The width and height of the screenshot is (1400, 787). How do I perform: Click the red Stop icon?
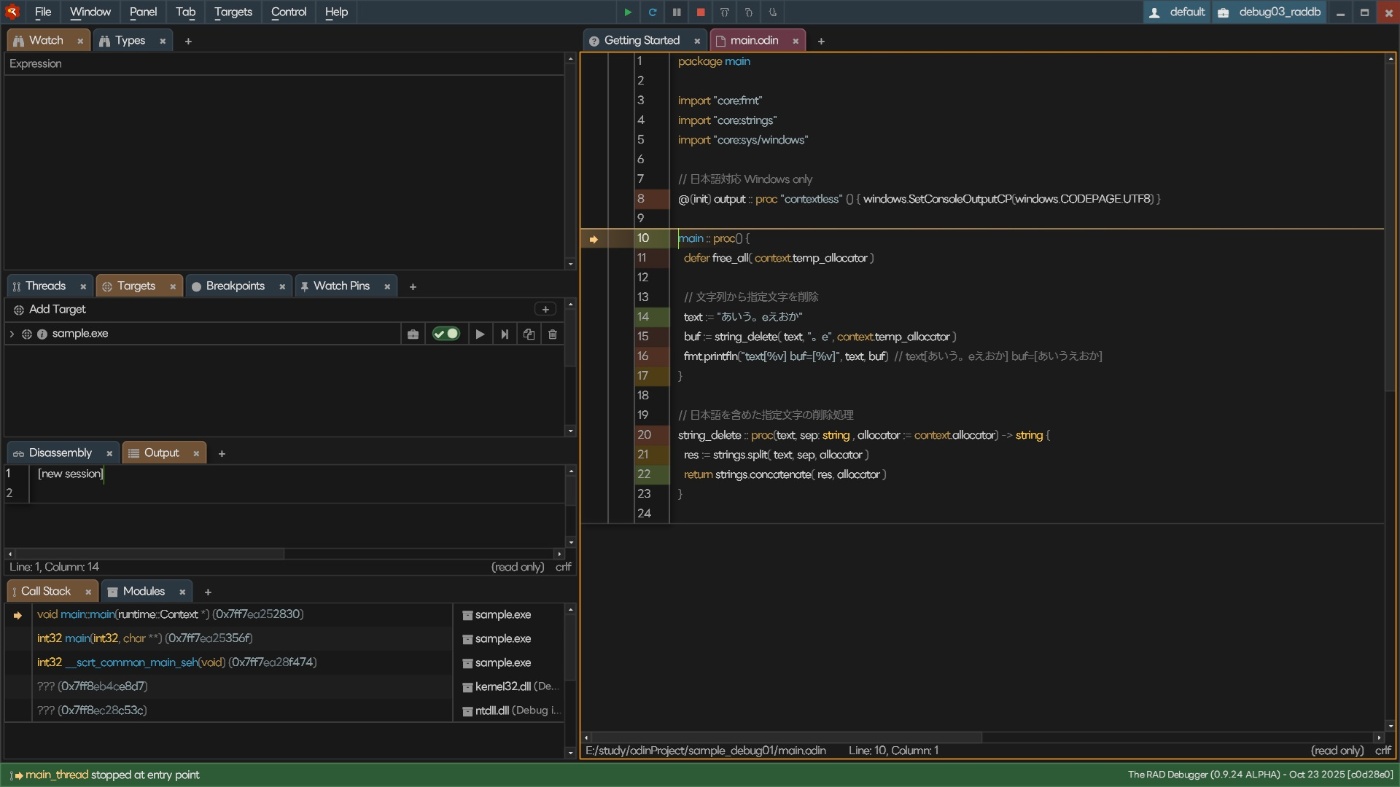(x=700, y=12)
